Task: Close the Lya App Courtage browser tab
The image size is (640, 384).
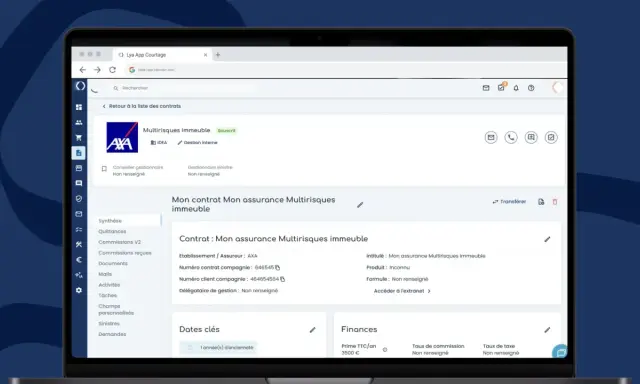Action: [x=205, y=55]
